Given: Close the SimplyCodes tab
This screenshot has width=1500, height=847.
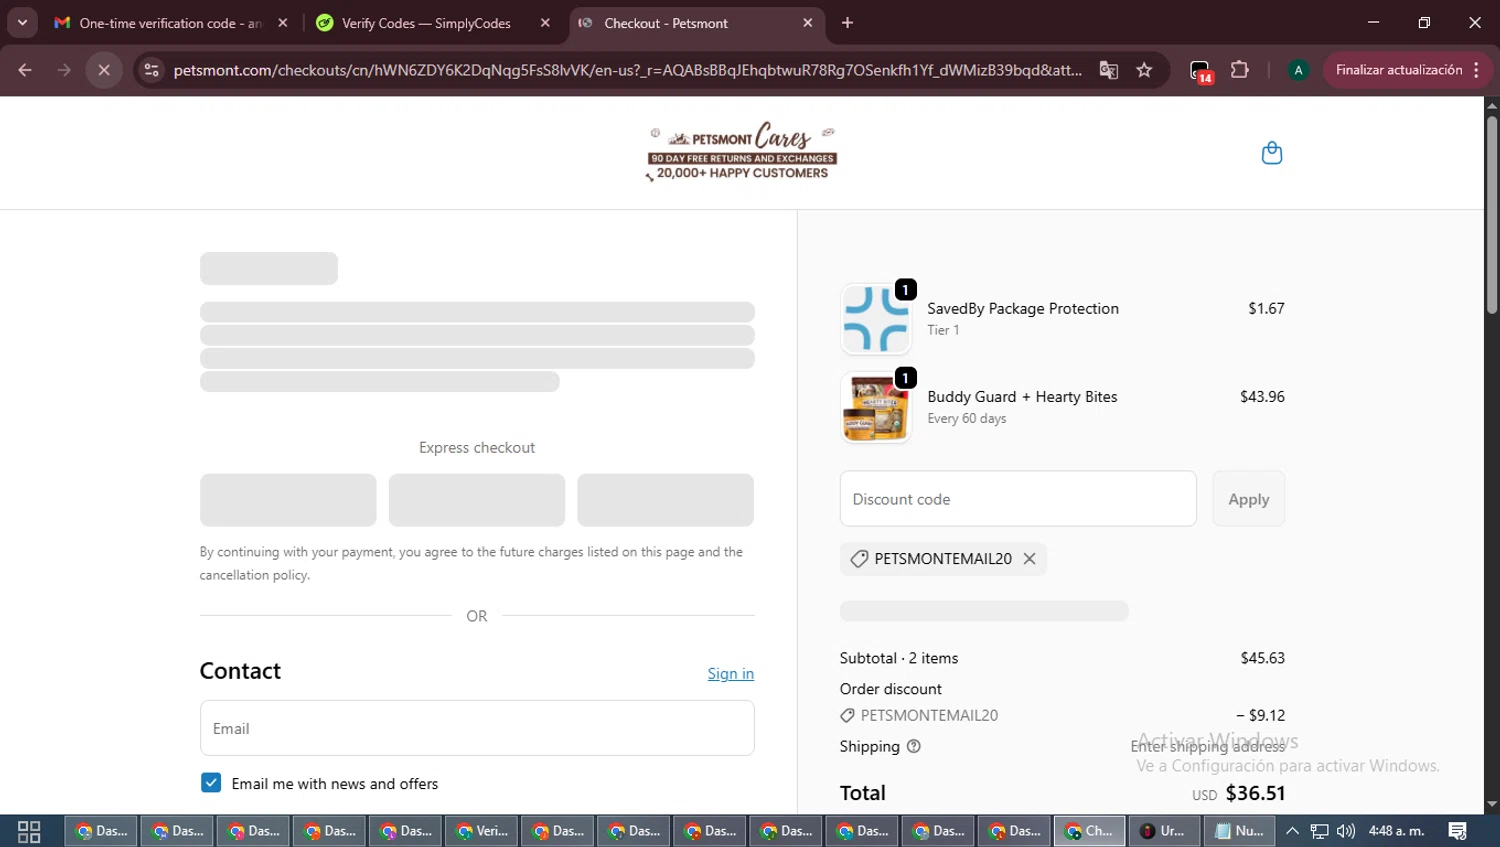Looking at the screenshot, I should click(x=545, y=23).
